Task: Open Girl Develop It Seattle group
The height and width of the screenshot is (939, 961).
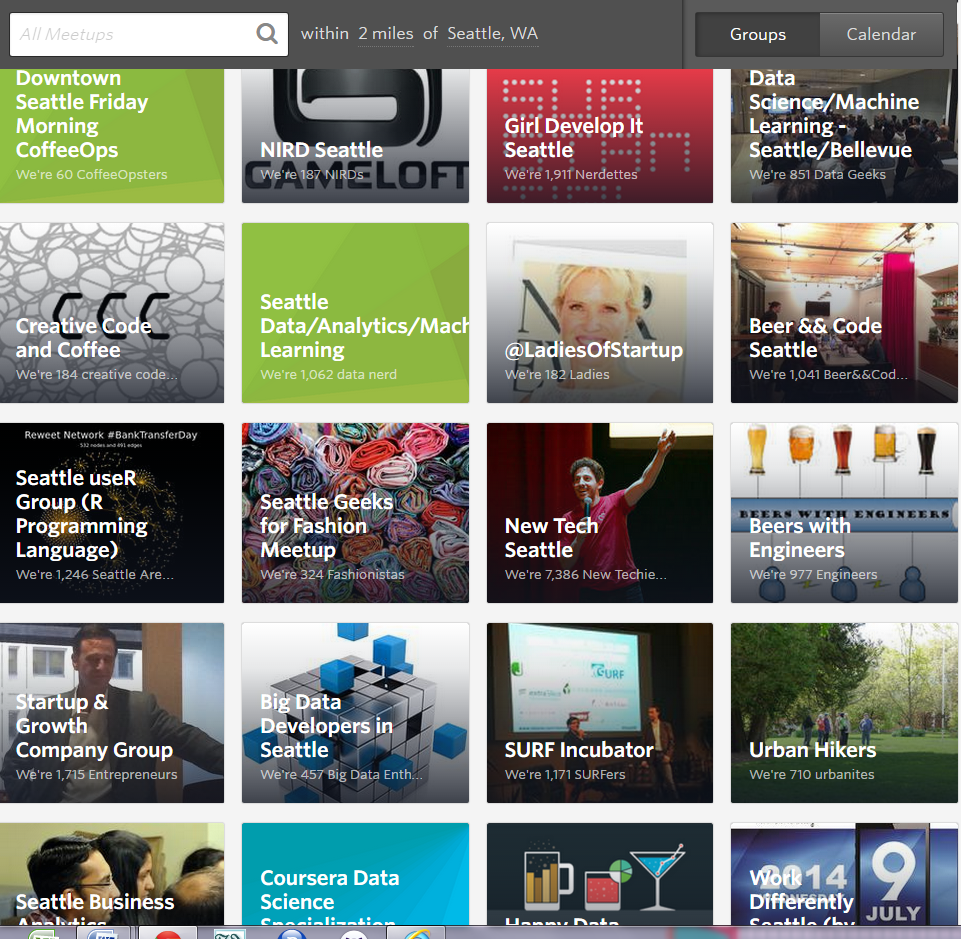Action: point(599,135)
